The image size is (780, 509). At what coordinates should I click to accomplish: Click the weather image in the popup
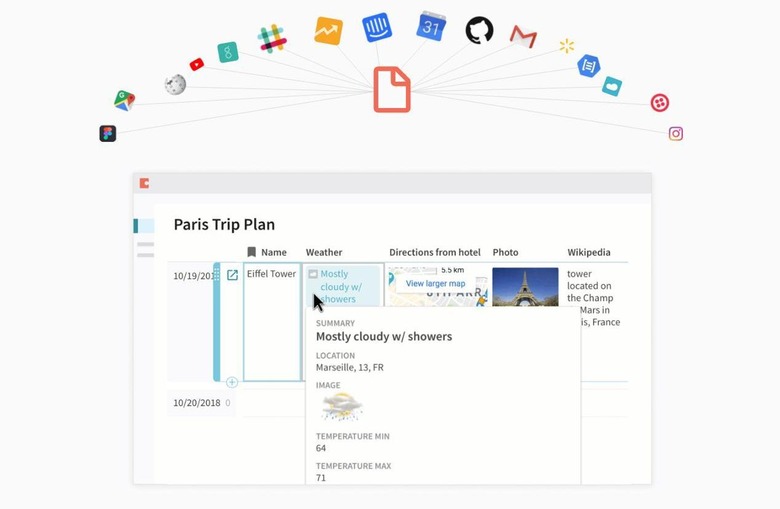[x=342, y=407]
